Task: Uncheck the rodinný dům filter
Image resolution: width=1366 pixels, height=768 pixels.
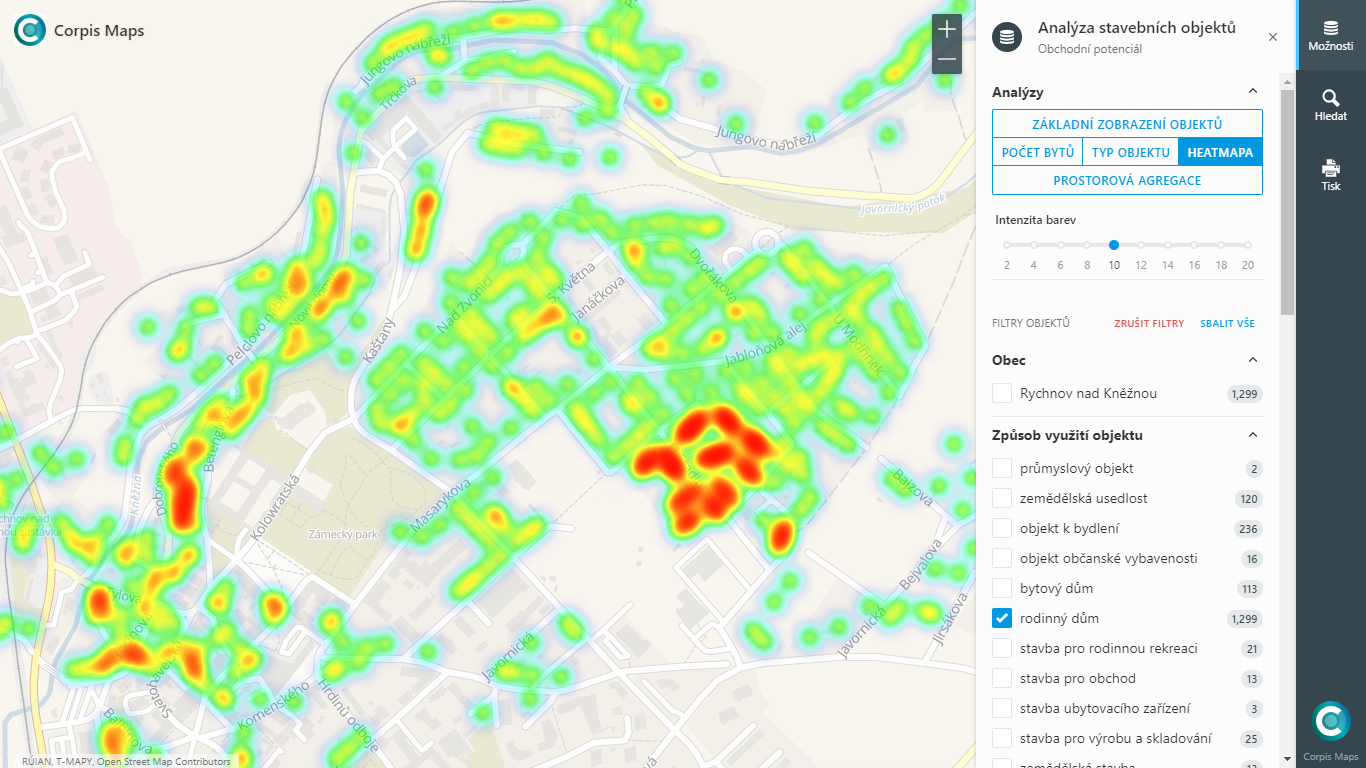Action: pyautogui.click(x=1002, y=618)
